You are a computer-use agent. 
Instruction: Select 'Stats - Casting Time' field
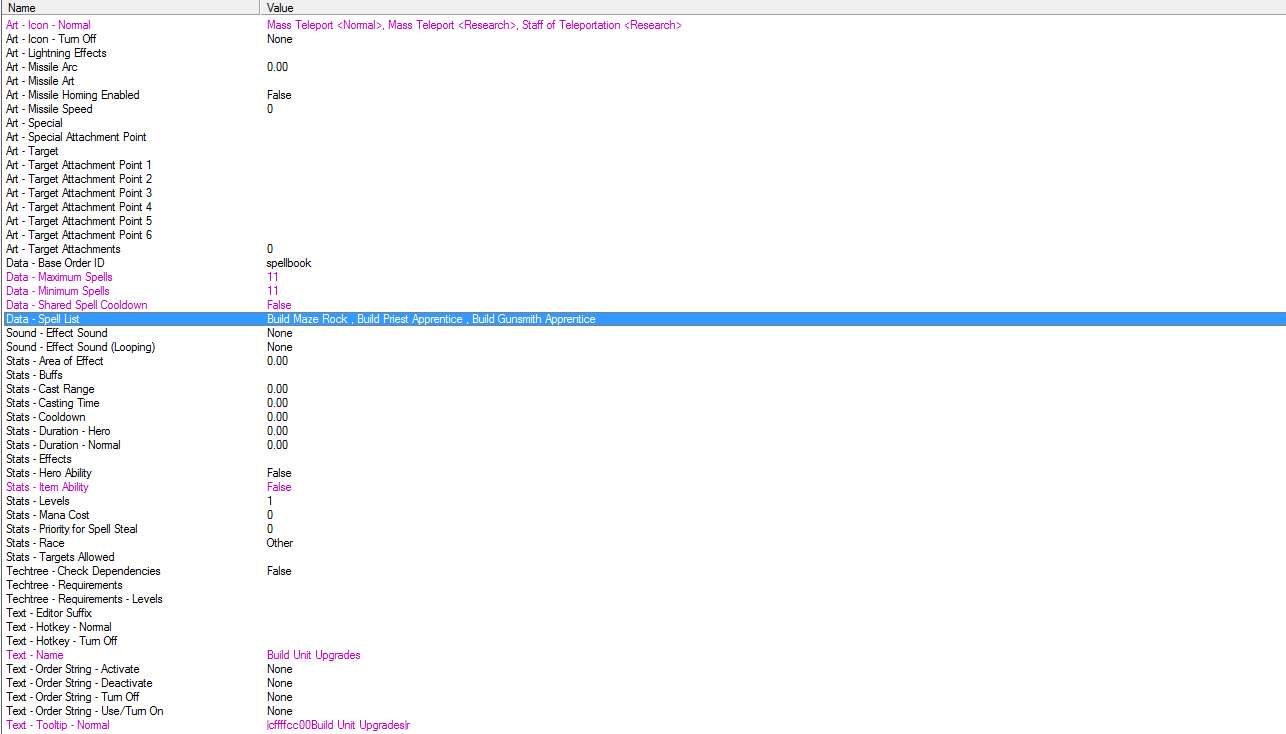coord(643,403)
